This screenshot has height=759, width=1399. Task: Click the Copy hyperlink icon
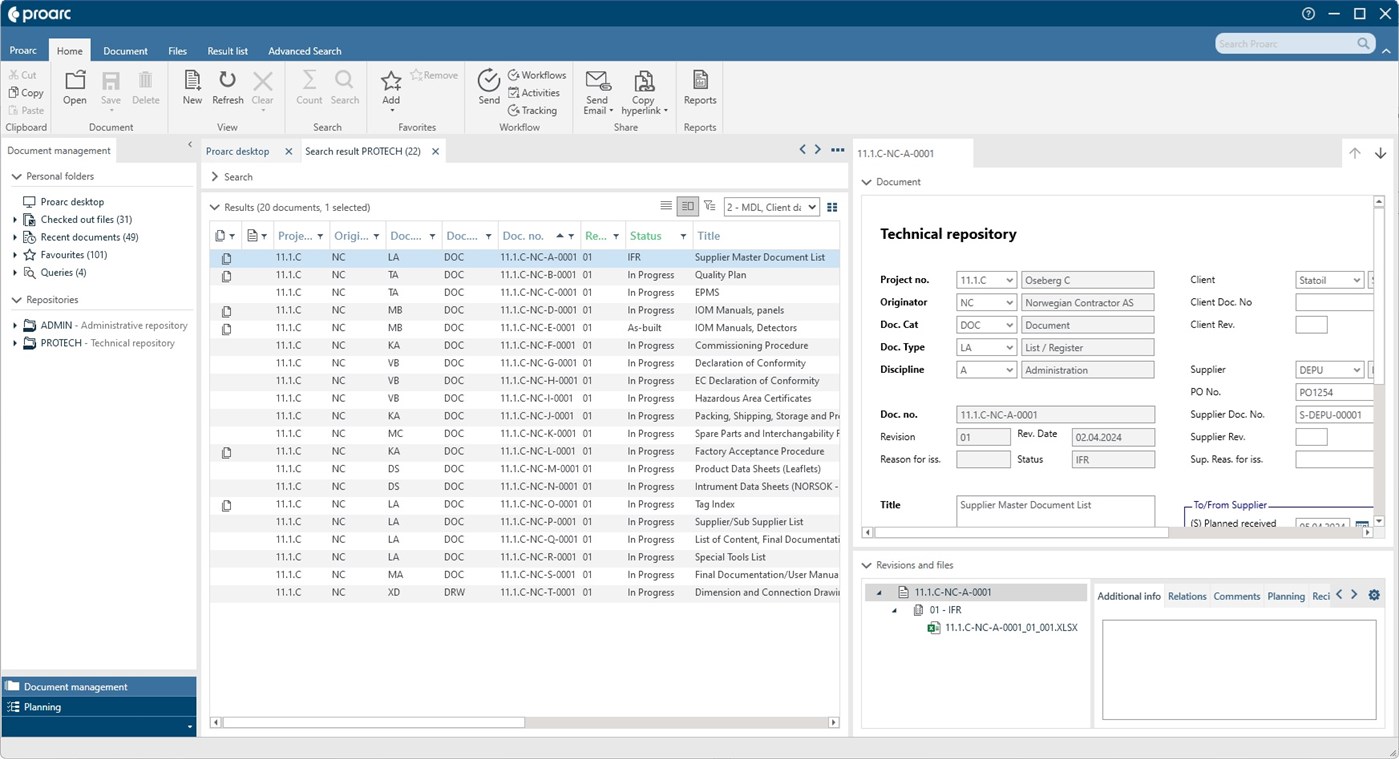click(643, 90)
